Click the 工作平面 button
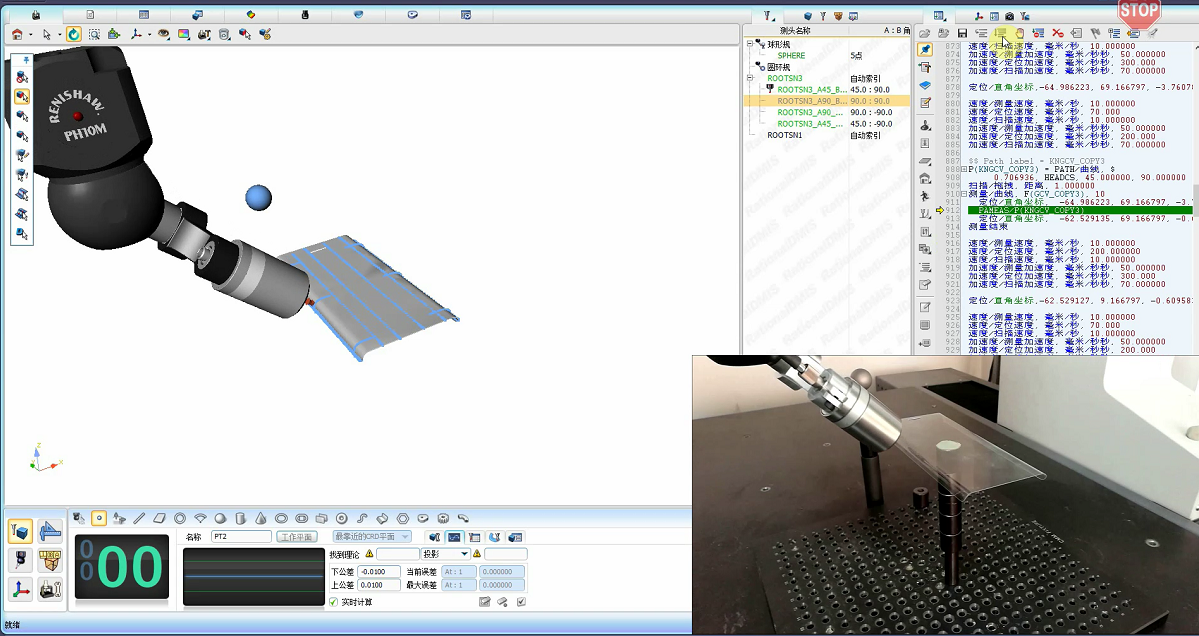Screen dimensions: 1199x636 point(298,537)
